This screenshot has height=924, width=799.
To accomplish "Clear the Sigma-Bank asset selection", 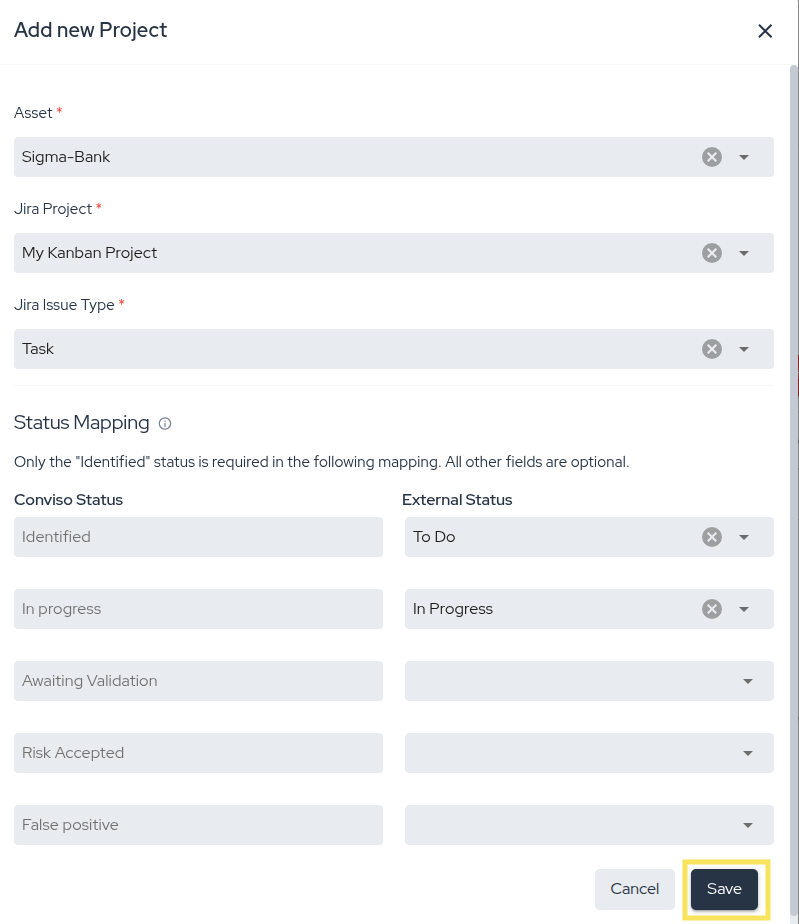I will 711,157.
